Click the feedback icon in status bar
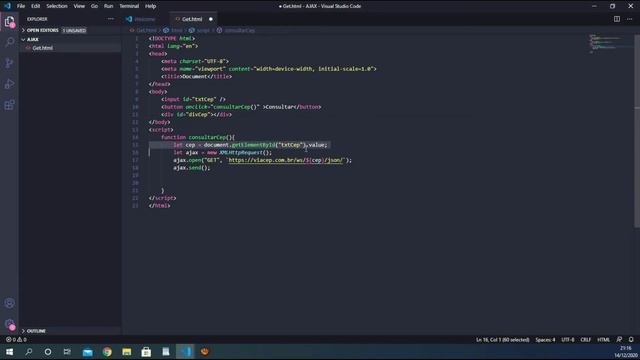Screen dimensions: 640x360 pyautogui.click(x=619, y=340)
